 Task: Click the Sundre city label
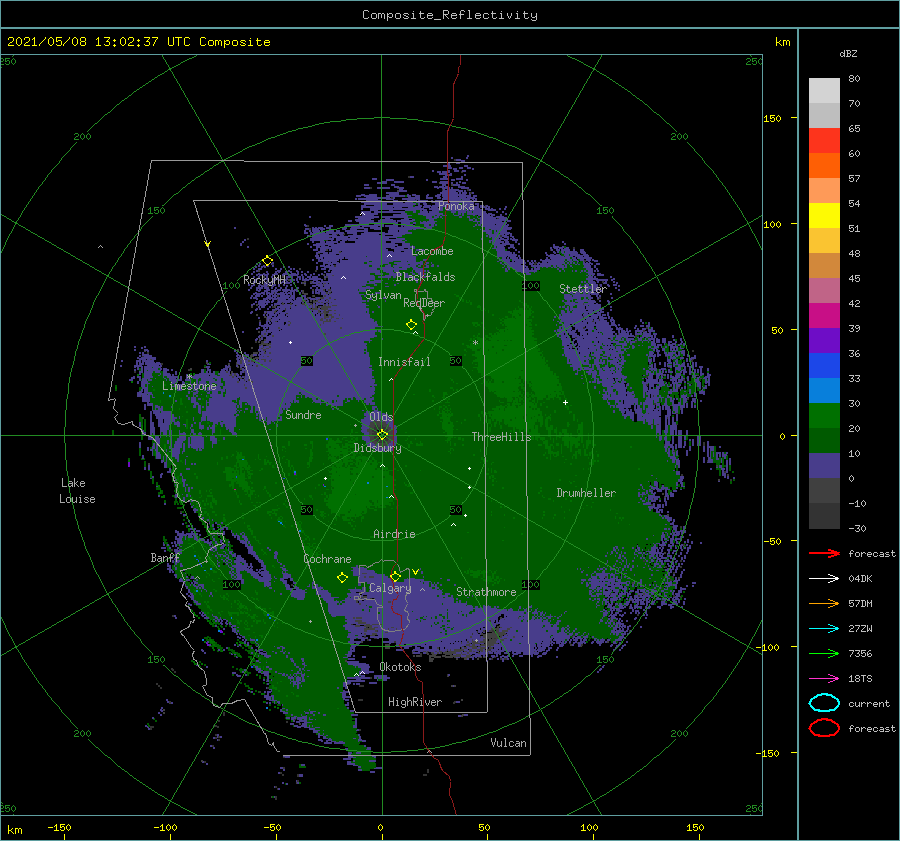point(303,415)
